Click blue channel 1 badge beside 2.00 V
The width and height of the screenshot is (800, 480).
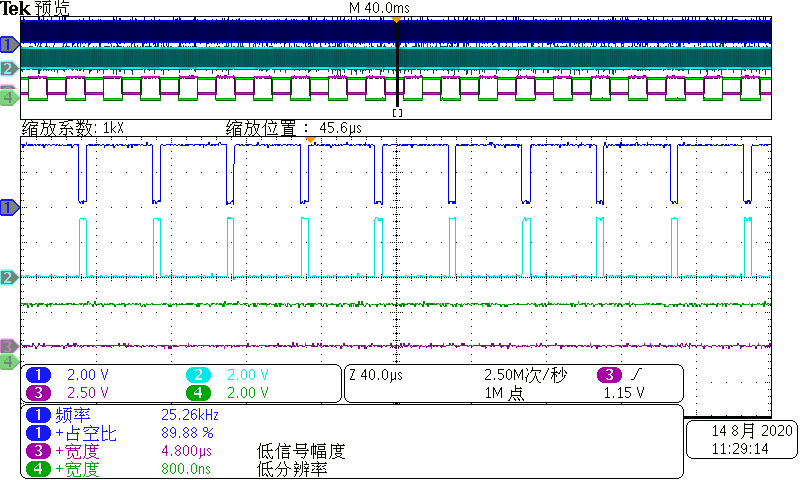[38, 375]
